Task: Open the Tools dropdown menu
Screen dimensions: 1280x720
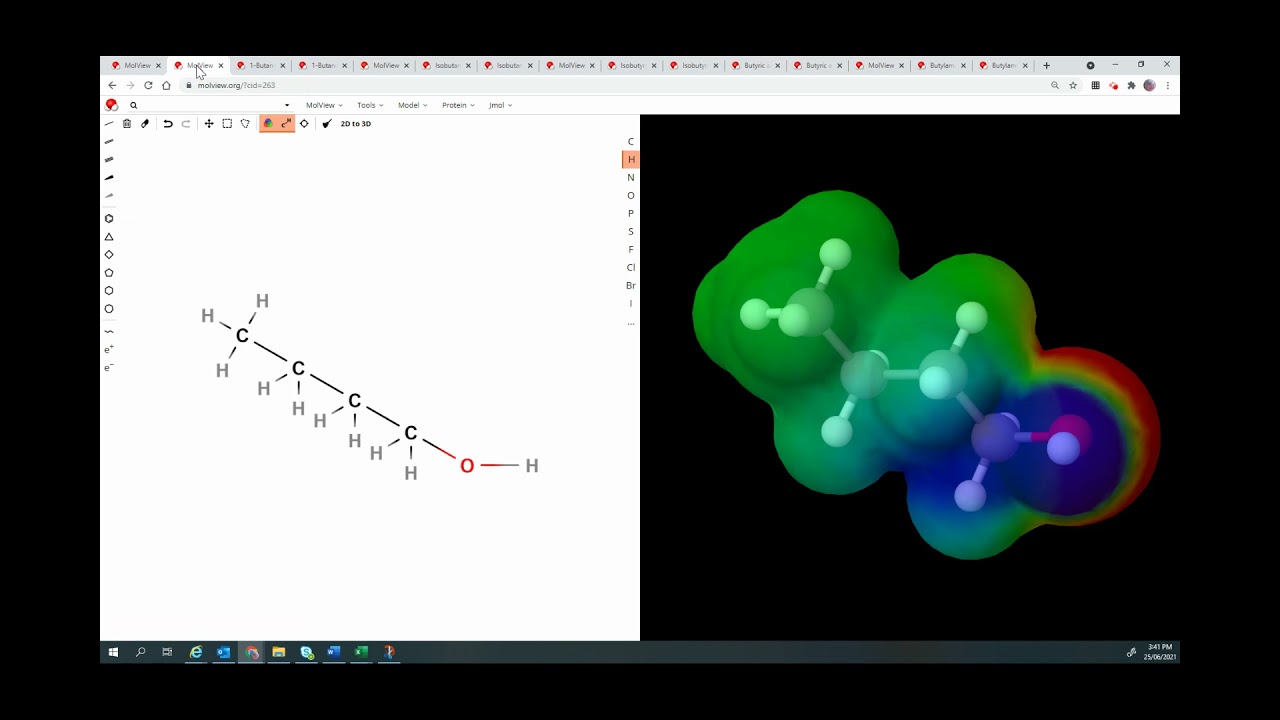Action: click(x=370, y=105)
